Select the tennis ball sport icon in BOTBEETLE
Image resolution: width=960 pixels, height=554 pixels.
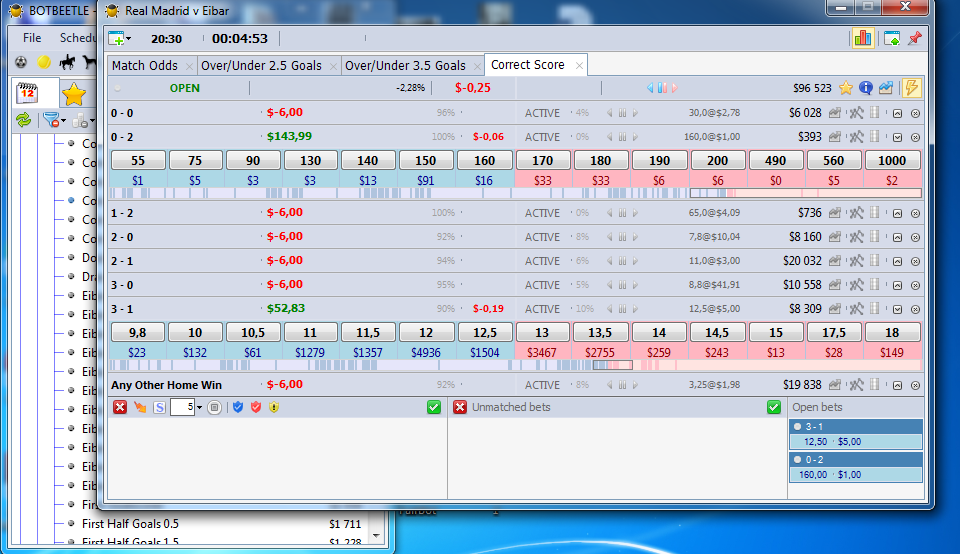44,62
